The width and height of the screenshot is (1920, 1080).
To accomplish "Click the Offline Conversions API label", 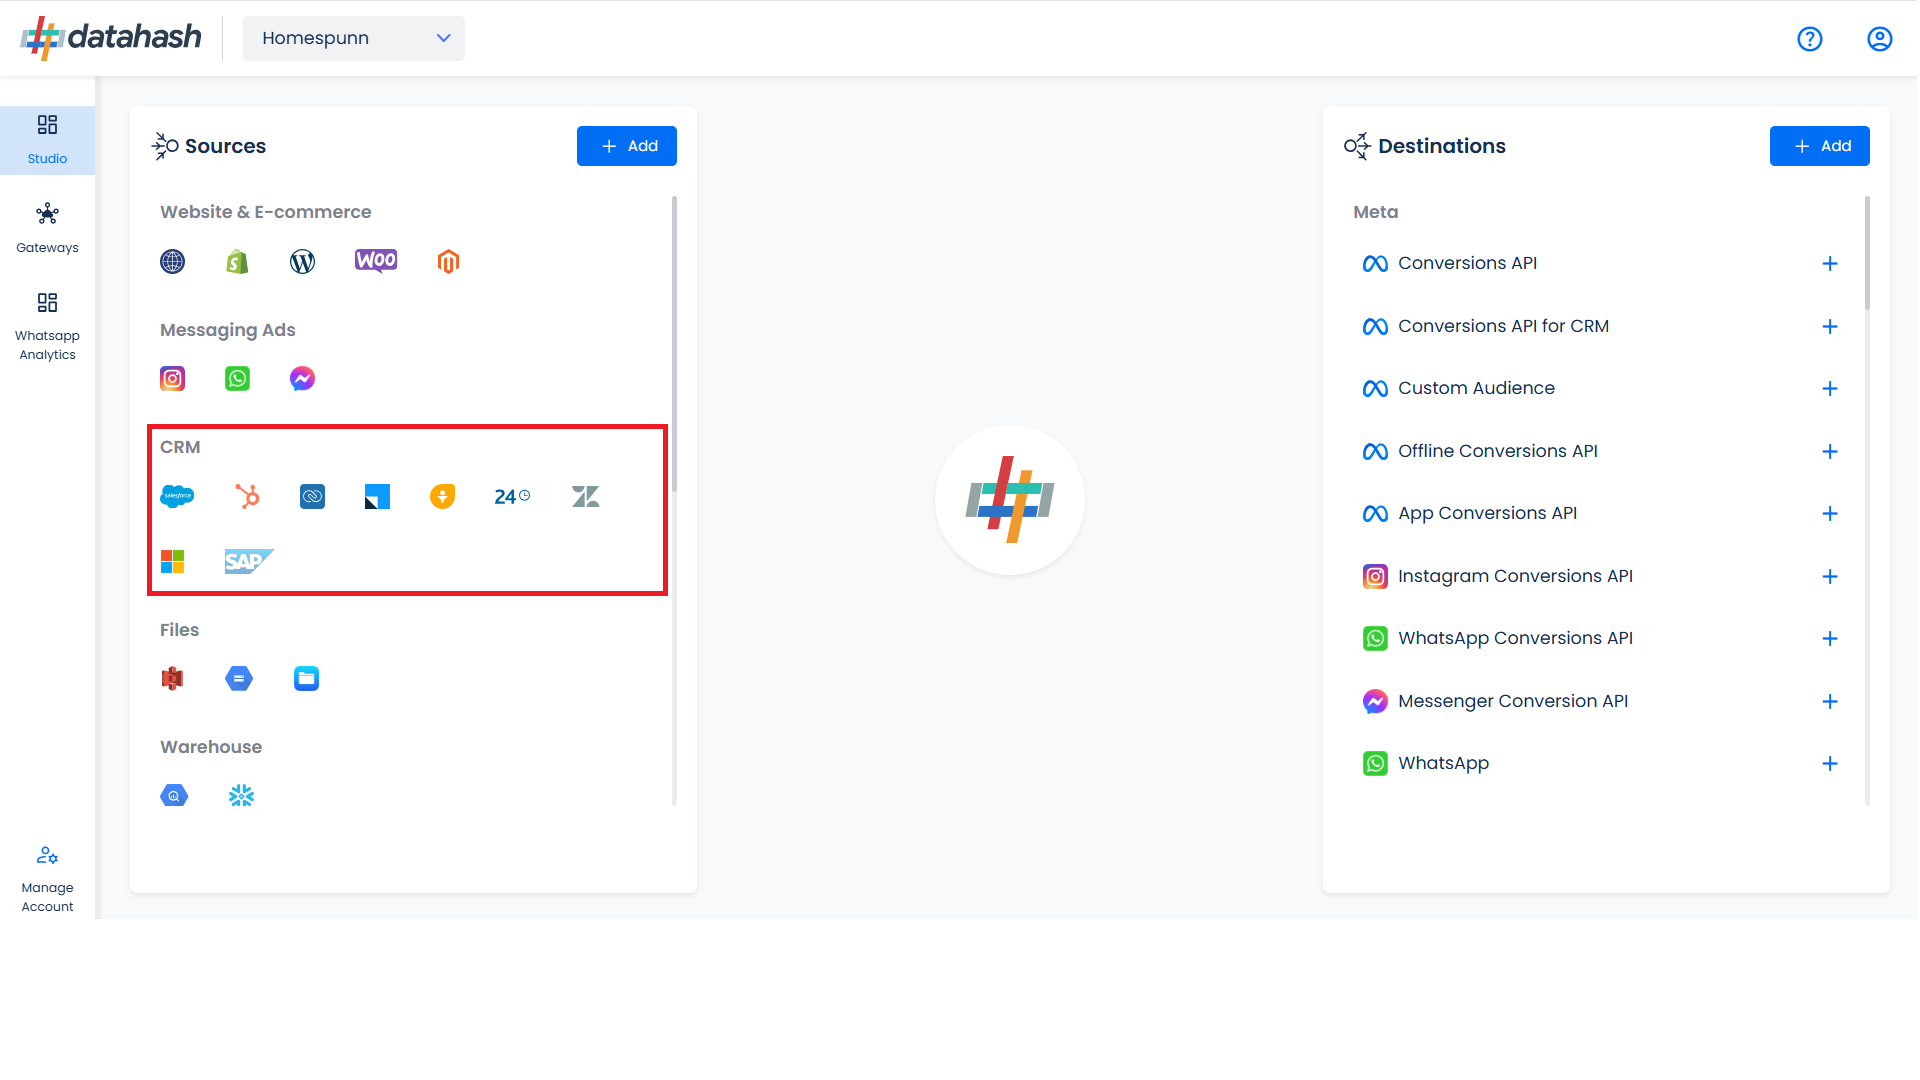I will click(x=1498, y=451).
